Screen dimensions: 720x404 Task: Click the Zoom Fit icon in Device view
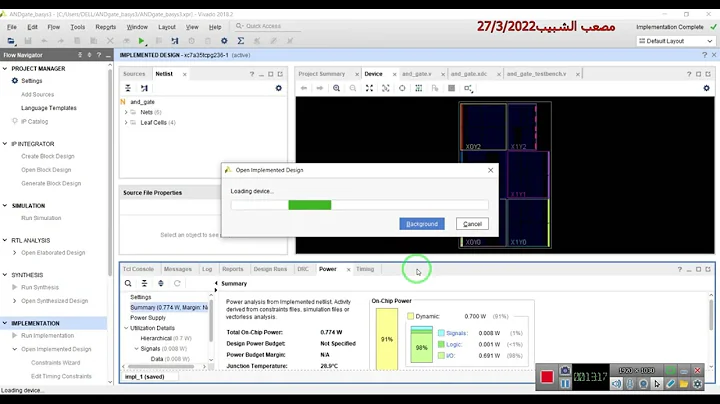pos(369,88)
